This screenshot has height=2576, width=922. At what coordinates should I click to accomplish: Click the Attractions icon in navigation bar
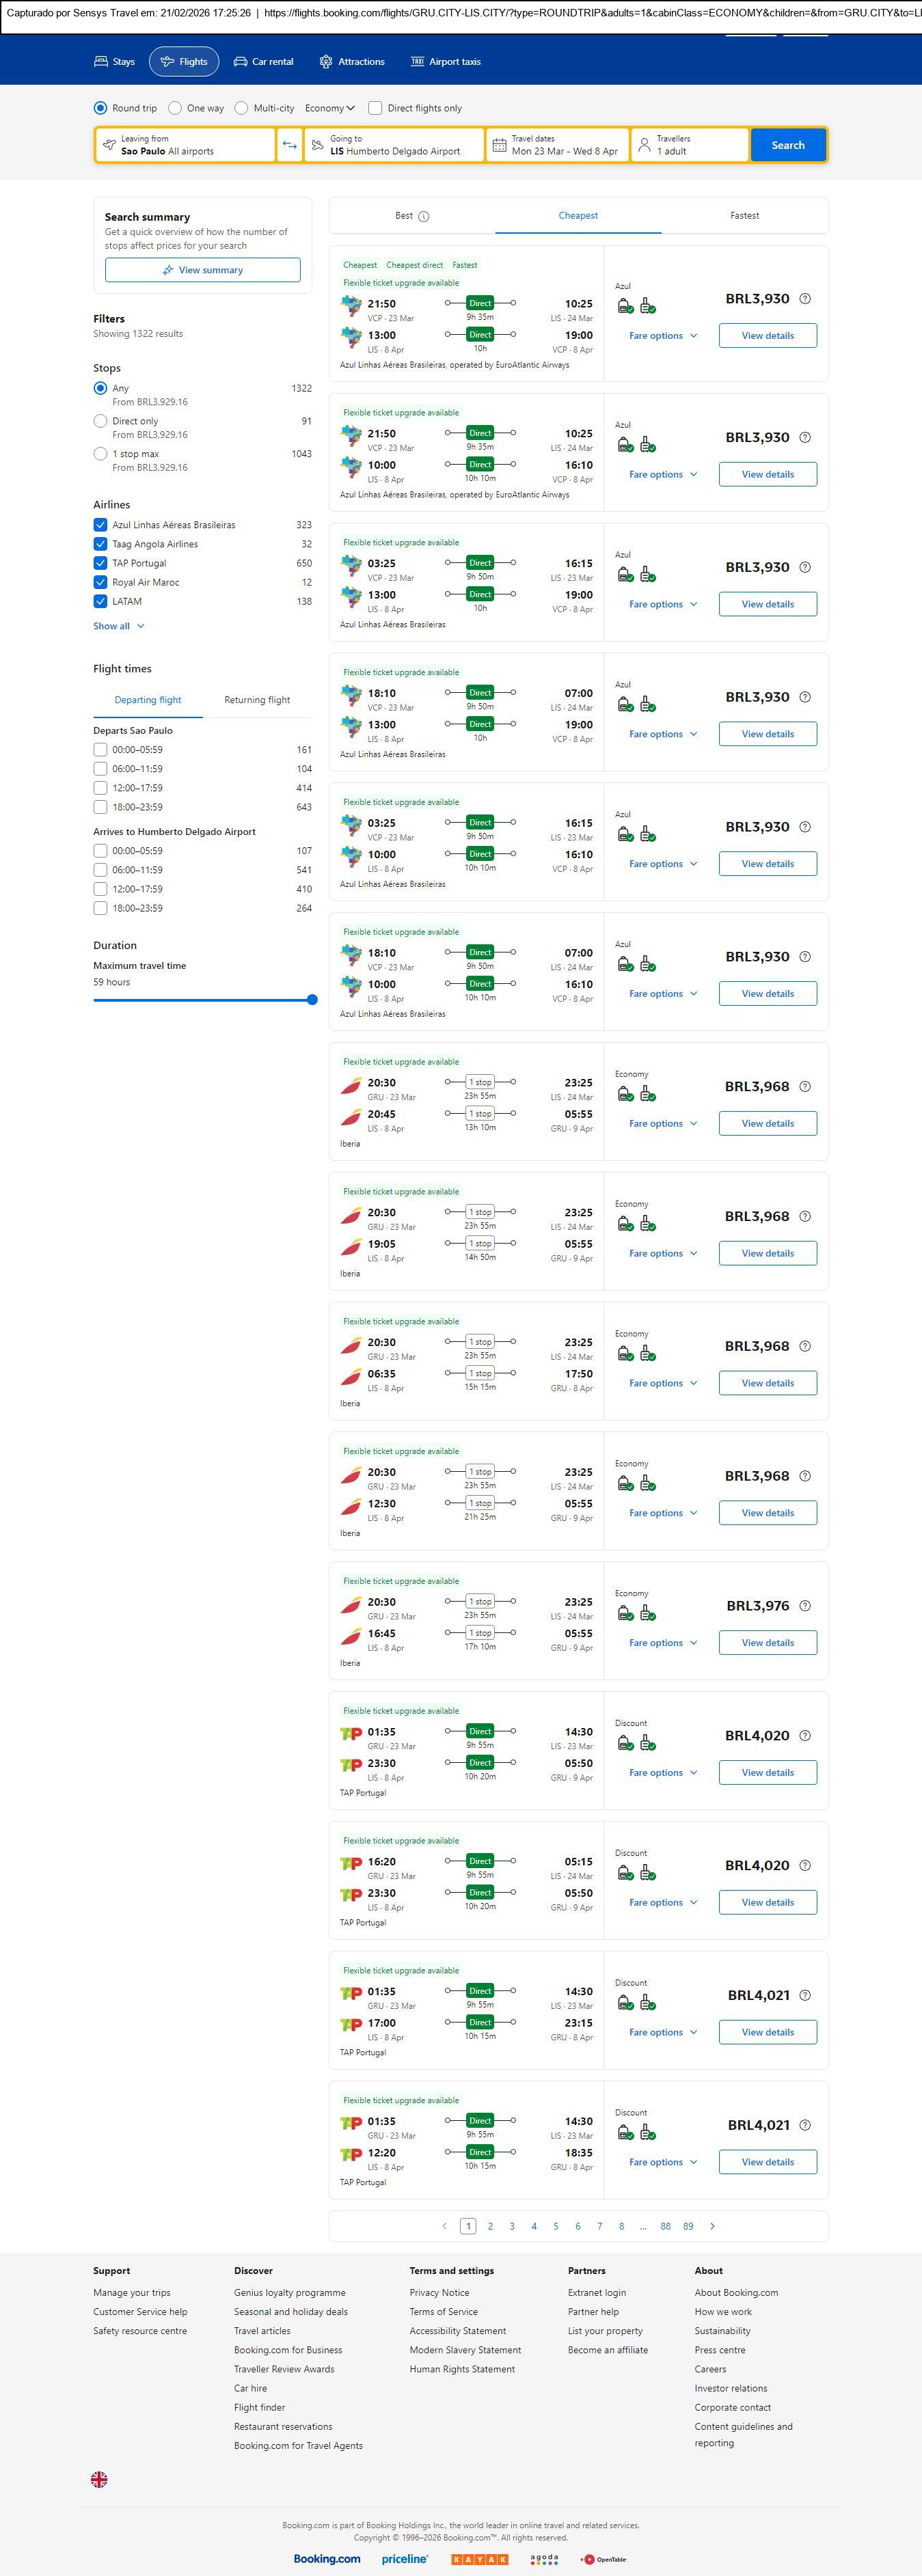tap(326, 62)
